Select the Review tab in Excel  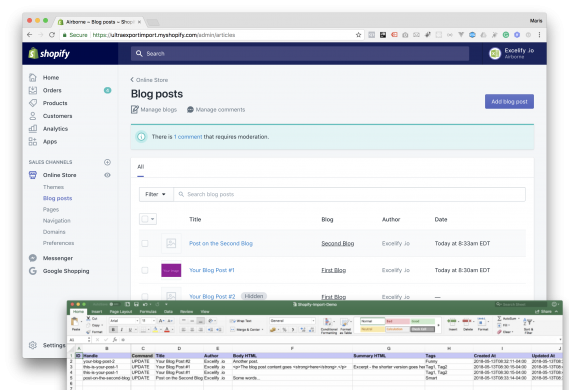coord(187,312)
